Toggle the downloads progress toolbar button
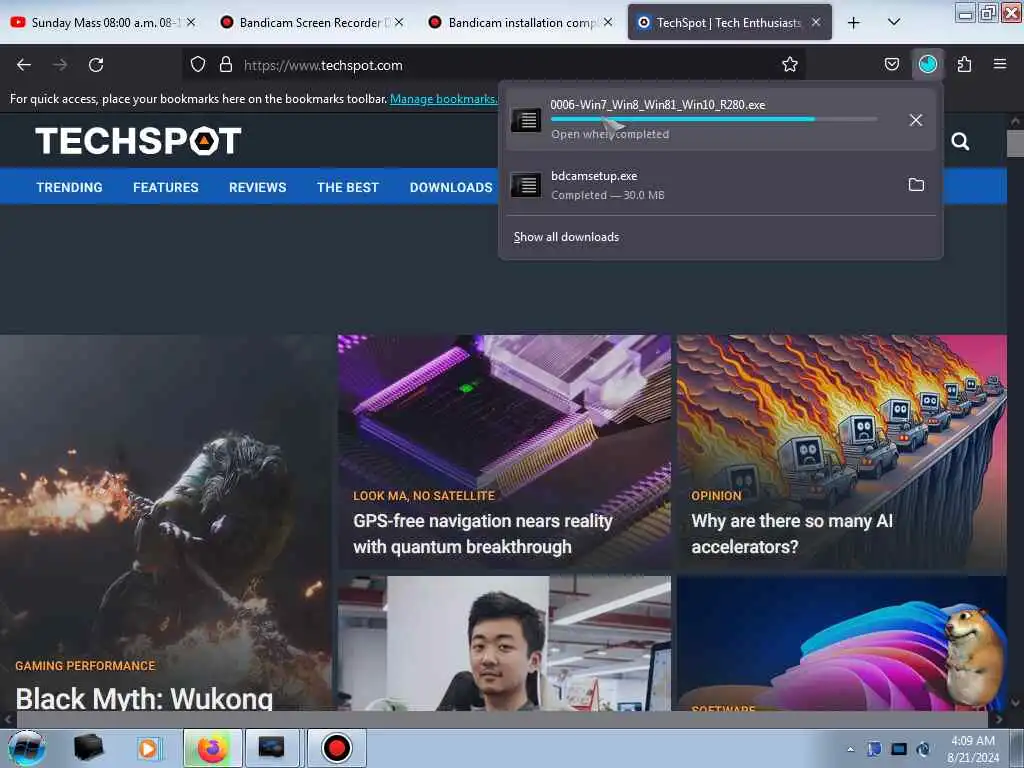This screenshot has height=768, width=1024. coord(927,65)
